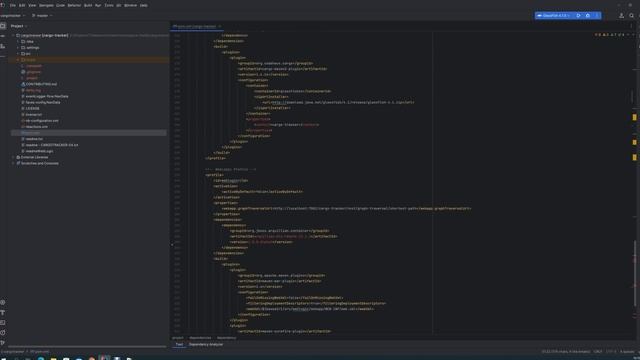The image size is (640, 360).
Task: Open the Edit menu
Action: tap(22, 5)
